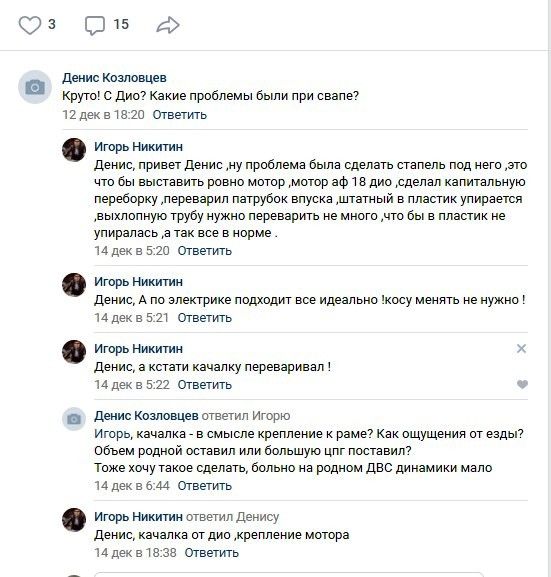Open Игорь Никитин avatar on last reply
This screenshot has height=577, width=551.
74,520
